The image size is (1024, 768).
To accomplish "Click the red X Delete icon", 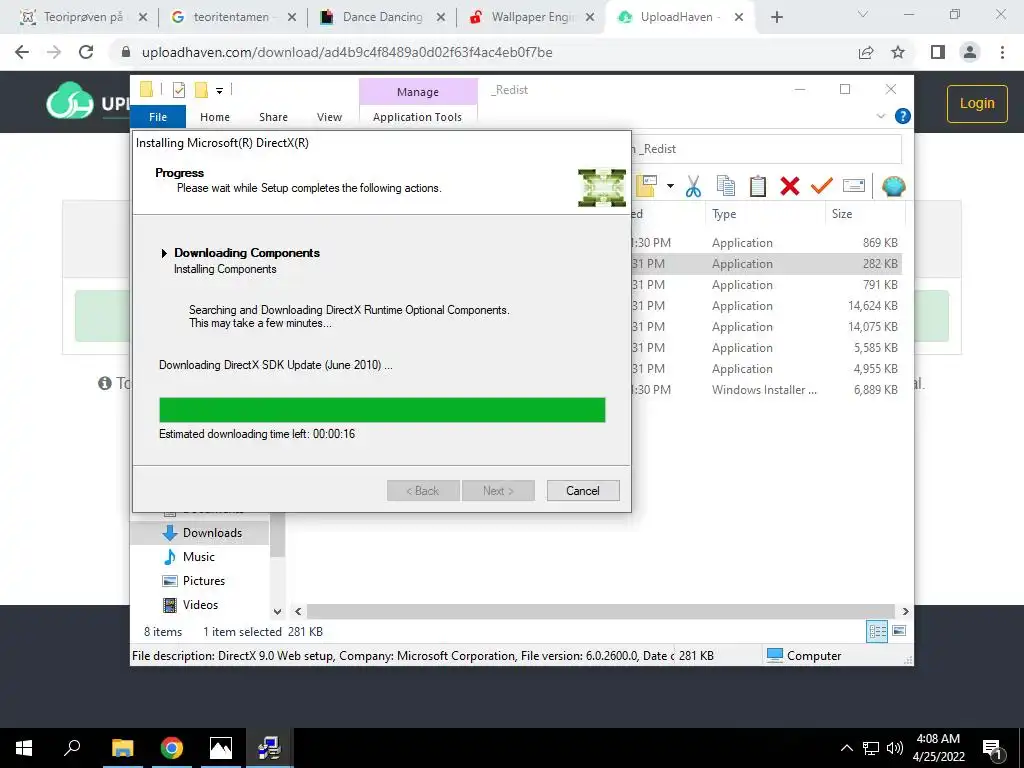I will click(790, 186).
